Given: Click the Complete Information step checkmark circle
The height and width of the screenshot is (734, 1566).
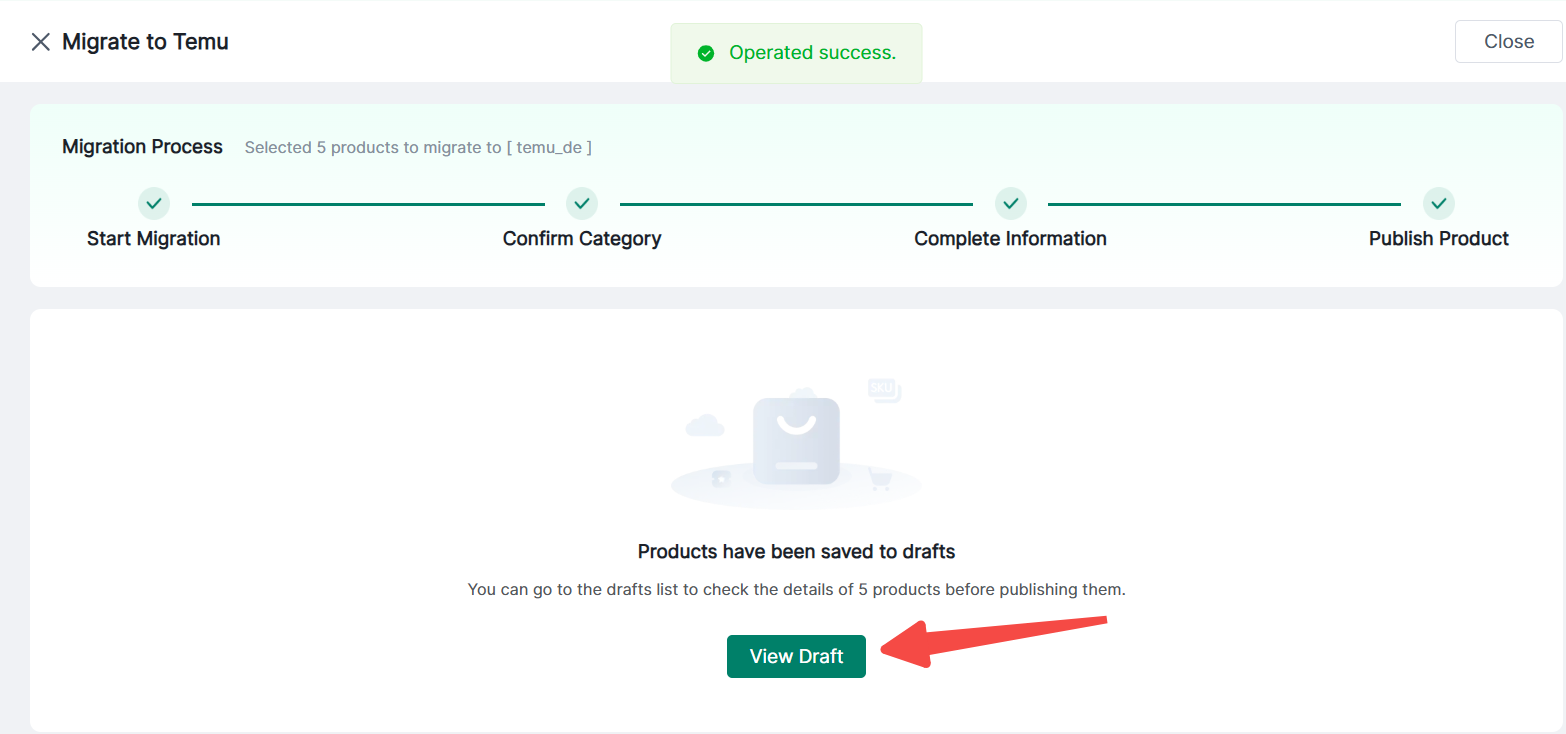Looking at the screenshot, I should pyautogui.click(x=1011, y=203).
